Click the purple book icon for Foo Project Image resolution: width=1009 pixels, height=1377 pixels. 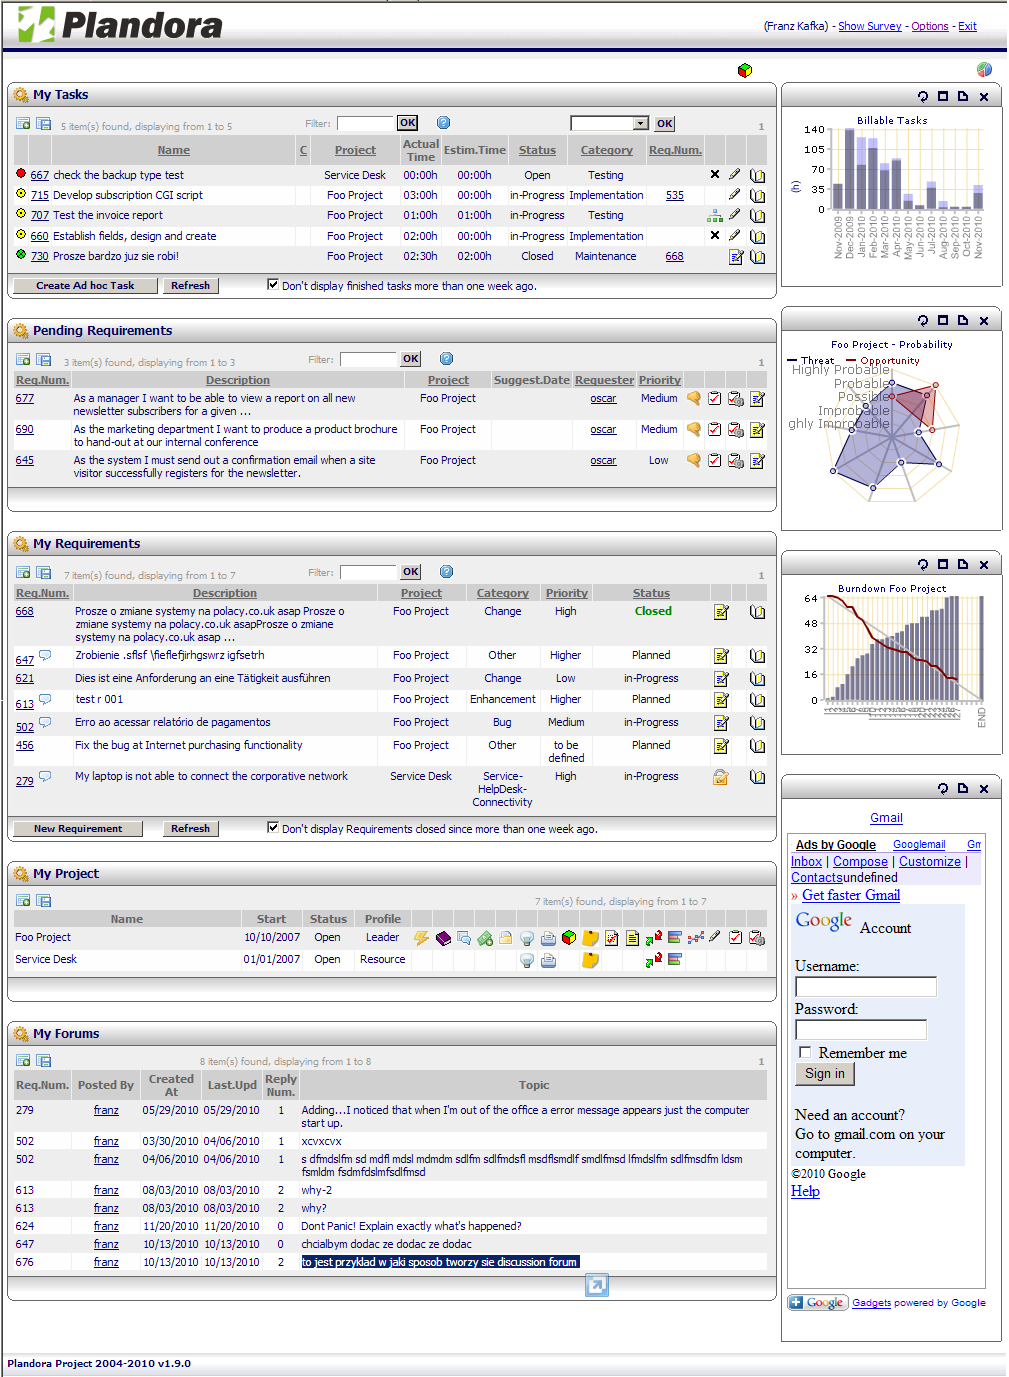pyautogui.click(x=443, y=938)
